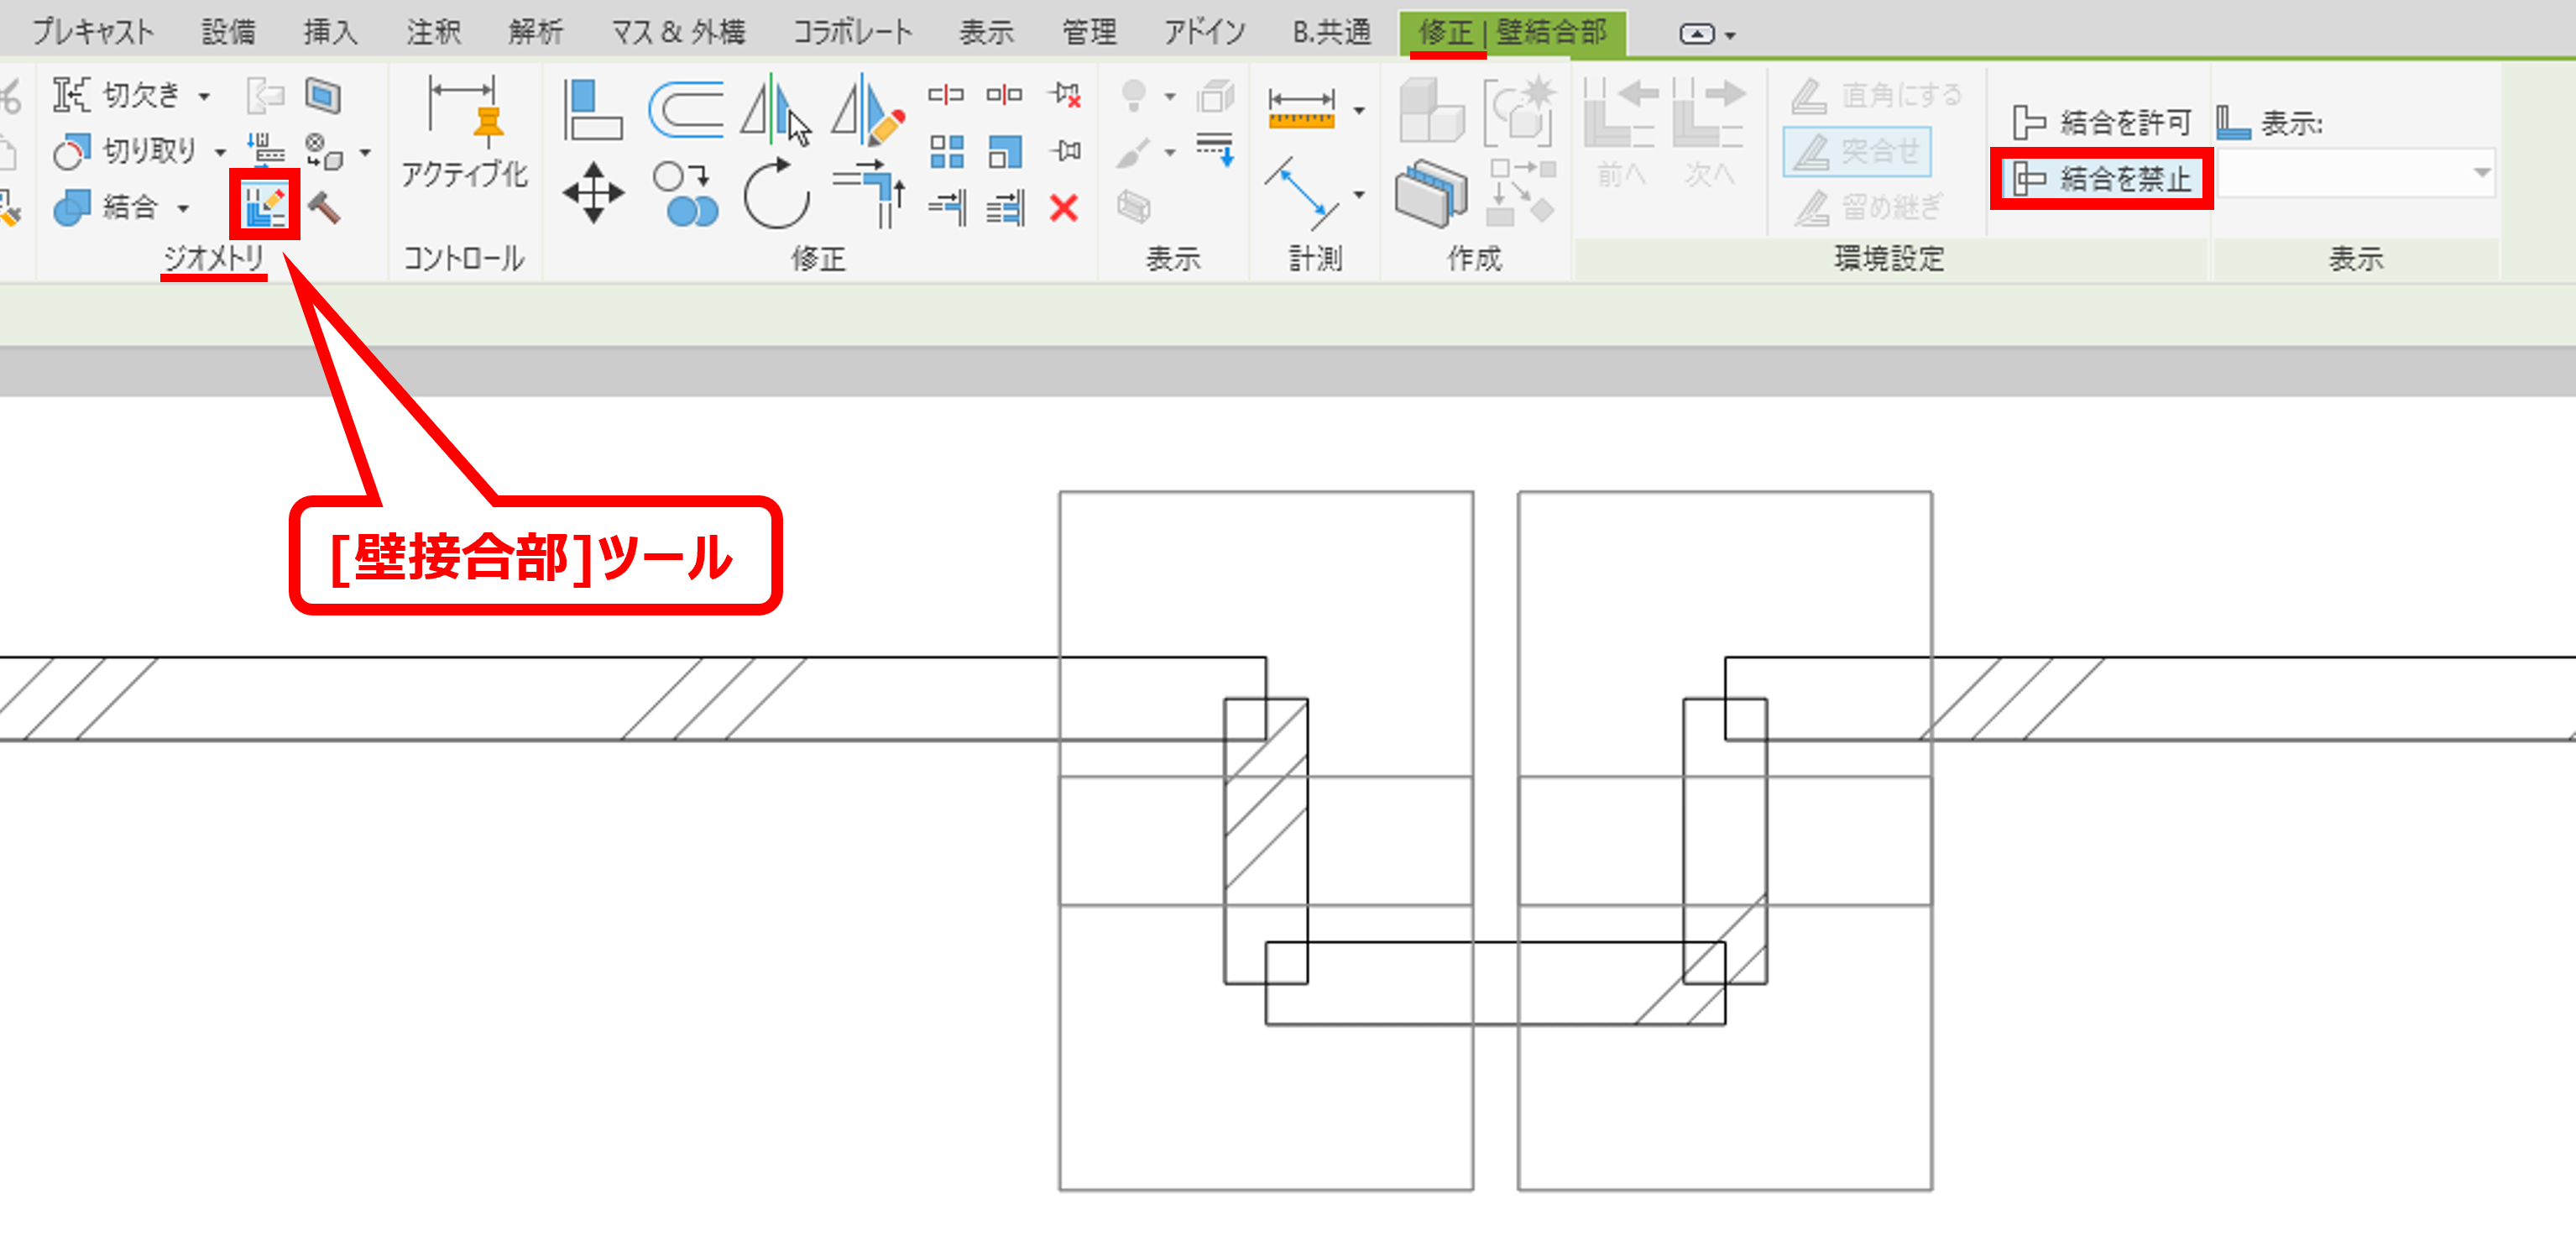Expand the 切り取り dropdown arrow

(220, 153)
